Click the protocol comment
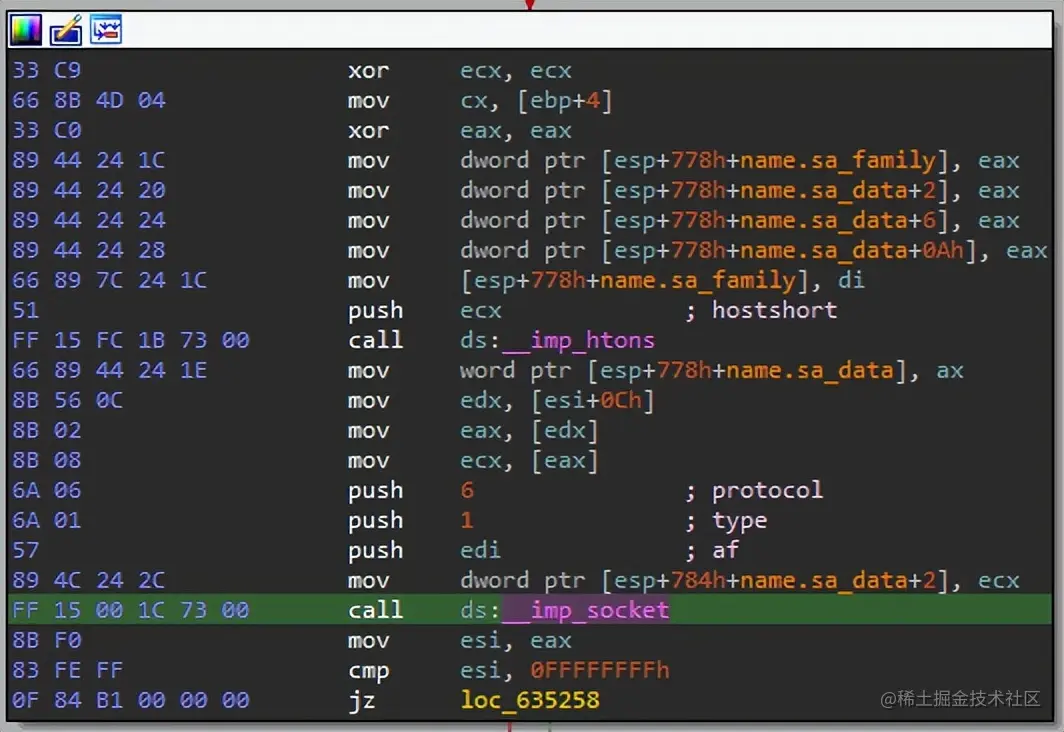 point(767,490)
